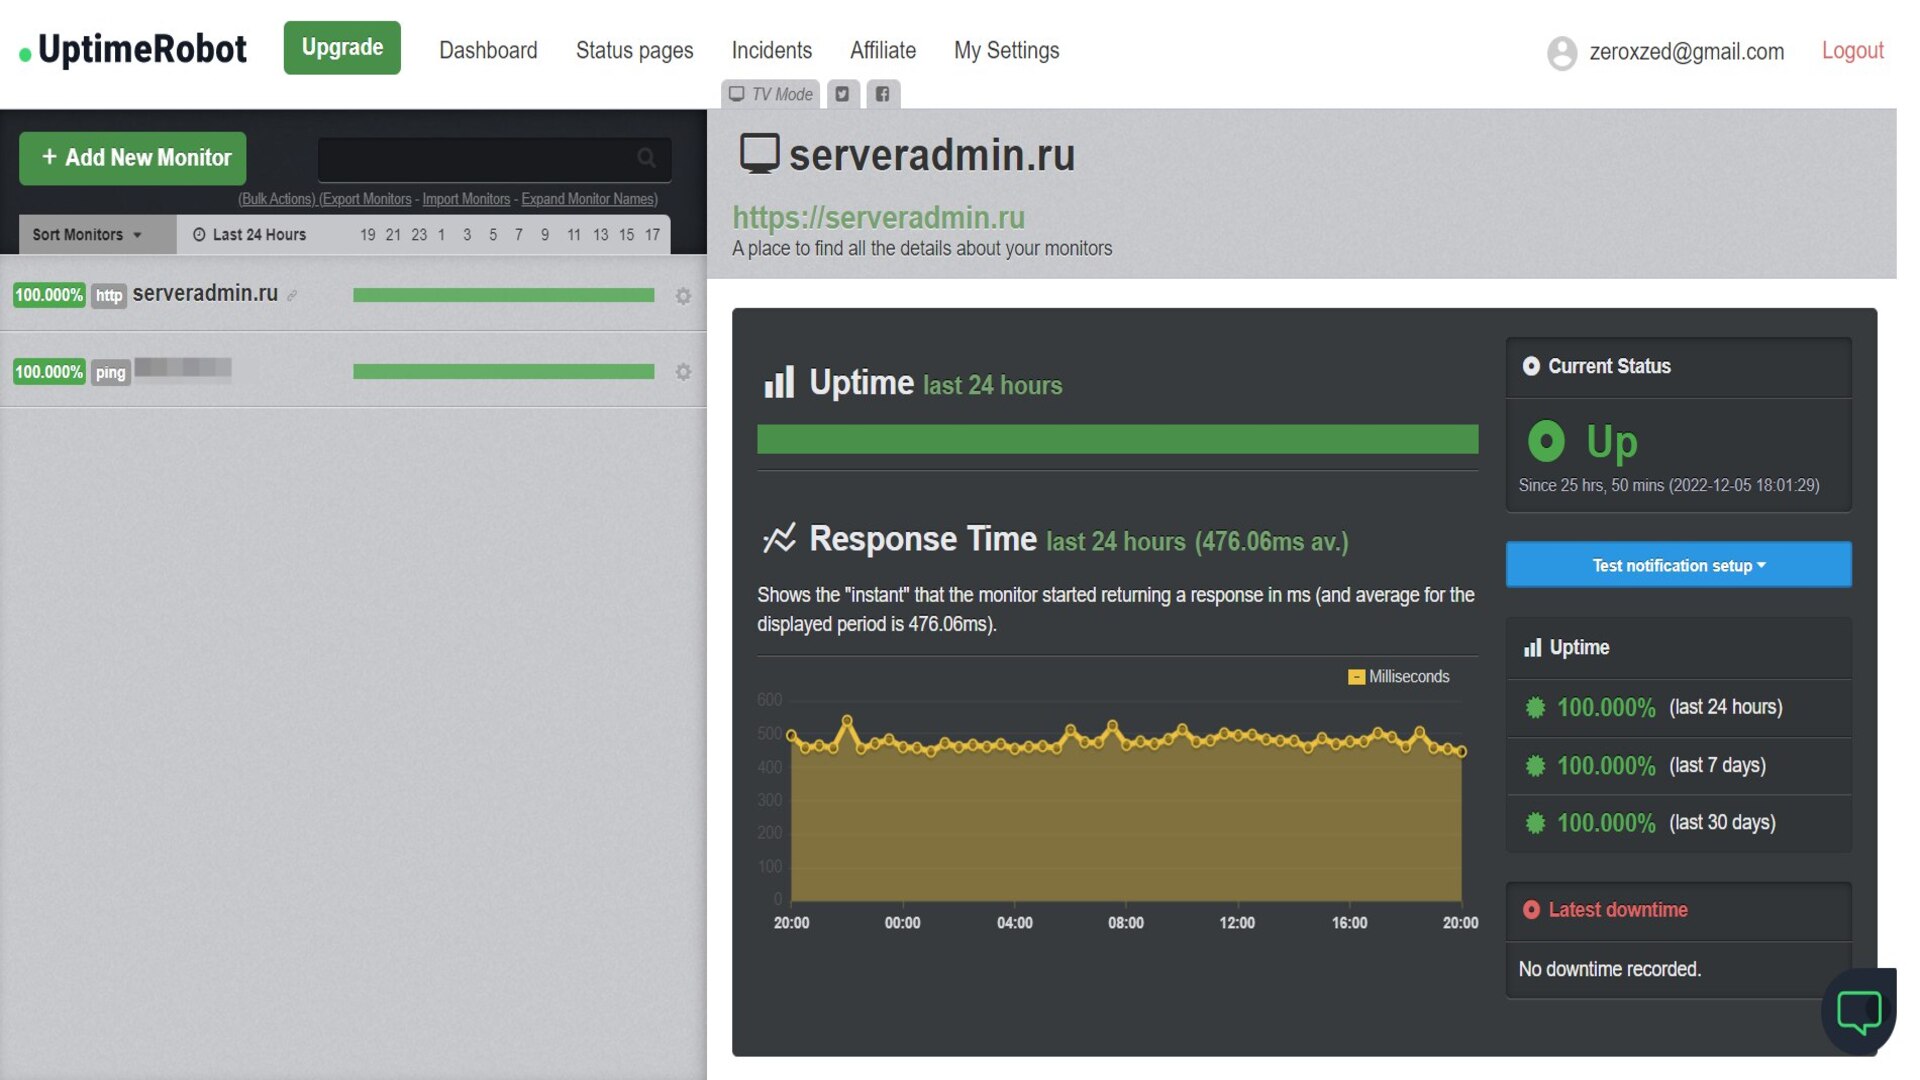Screen dimensions: 1920x1080
Task: Open the https://serveradmin.ru link
Action: click(x=878, y=217)
